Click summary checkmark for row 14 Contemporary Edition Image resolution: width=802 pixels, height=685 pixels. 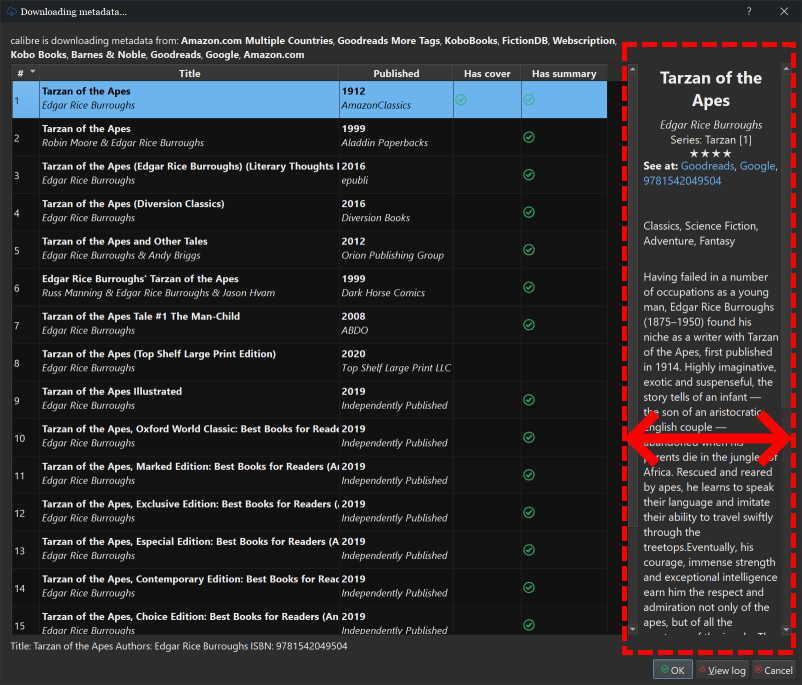pyautogui.click(x=529, y=587)
